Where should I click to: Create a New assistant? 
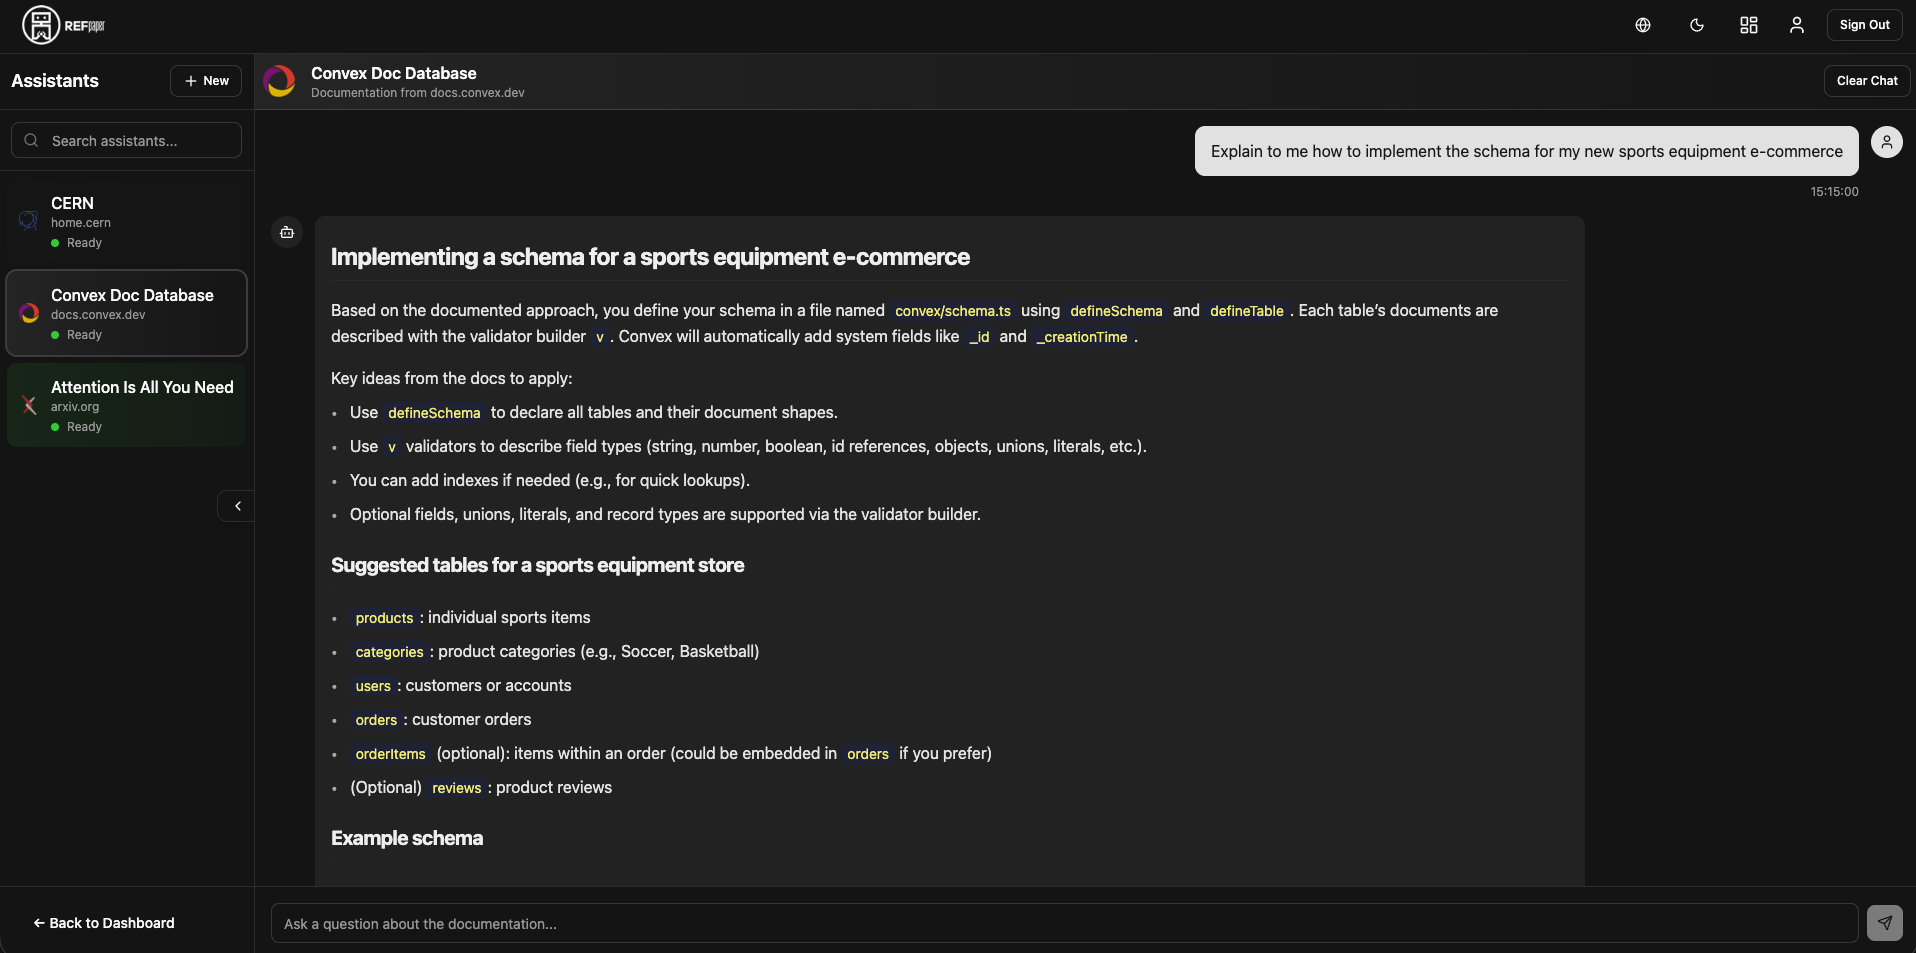coord(206,81)
